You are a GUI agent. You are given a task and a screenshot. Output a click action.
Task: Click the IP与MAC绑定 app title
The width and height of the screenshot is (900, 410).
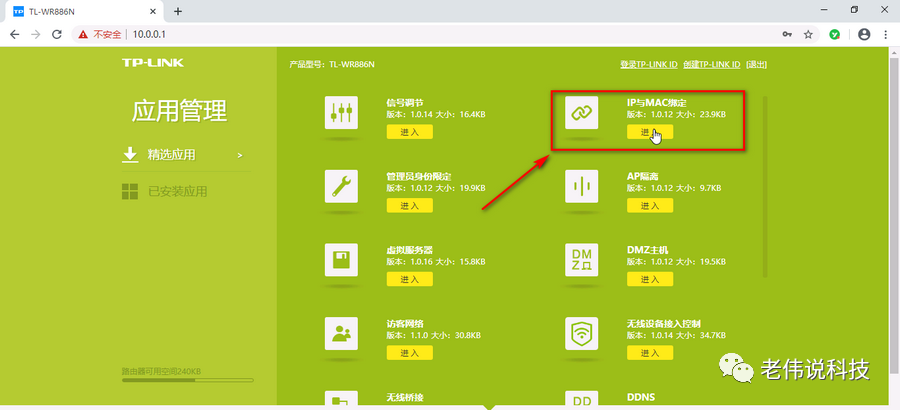point(657,103)
